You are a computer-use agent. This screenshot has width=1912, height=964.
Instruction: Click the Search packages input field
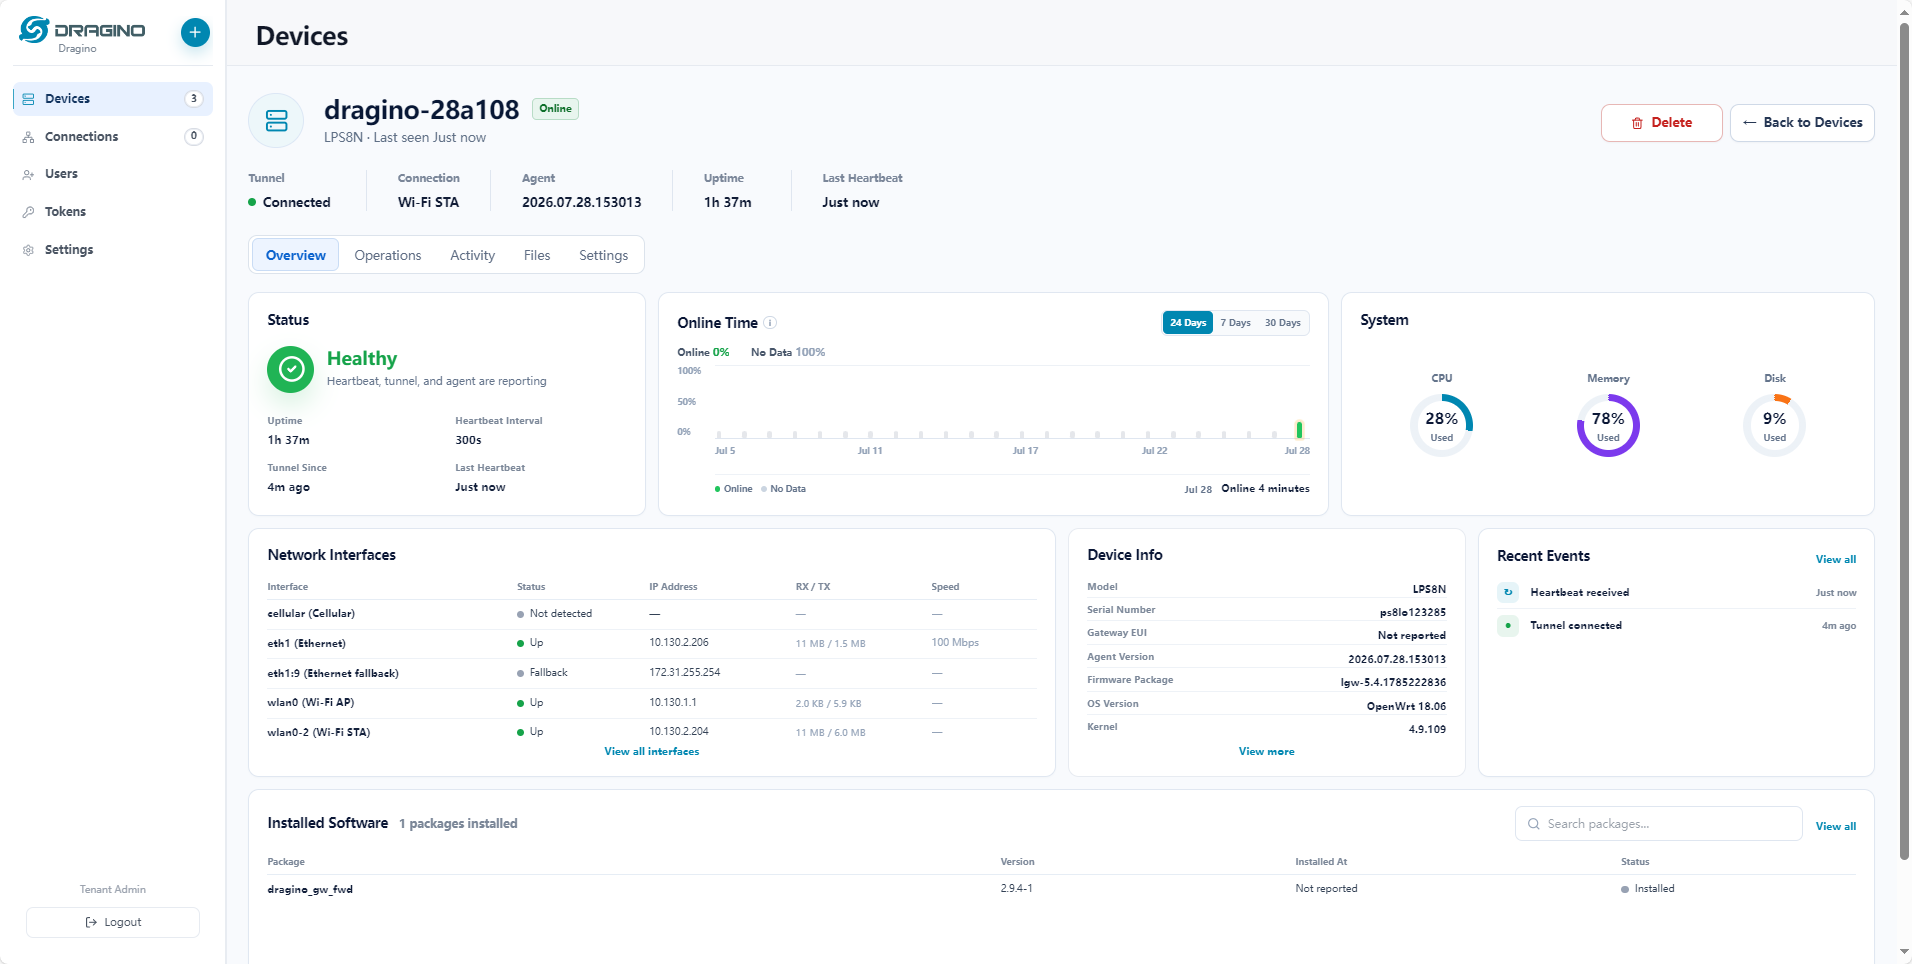(1658, 824)
